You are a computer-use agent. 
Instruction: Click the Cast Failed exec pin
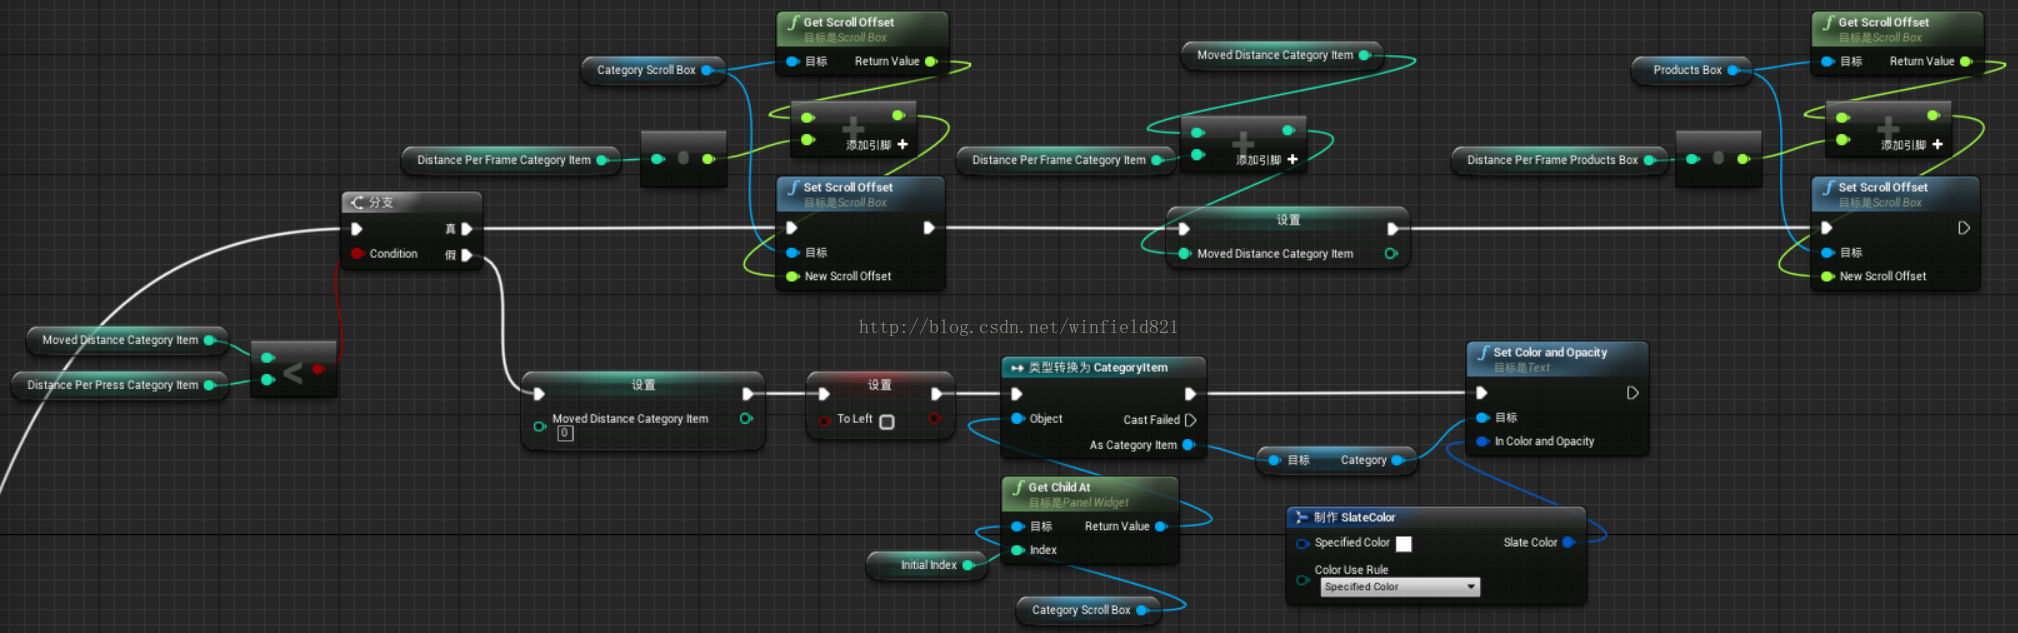[x=1190, y=420]
